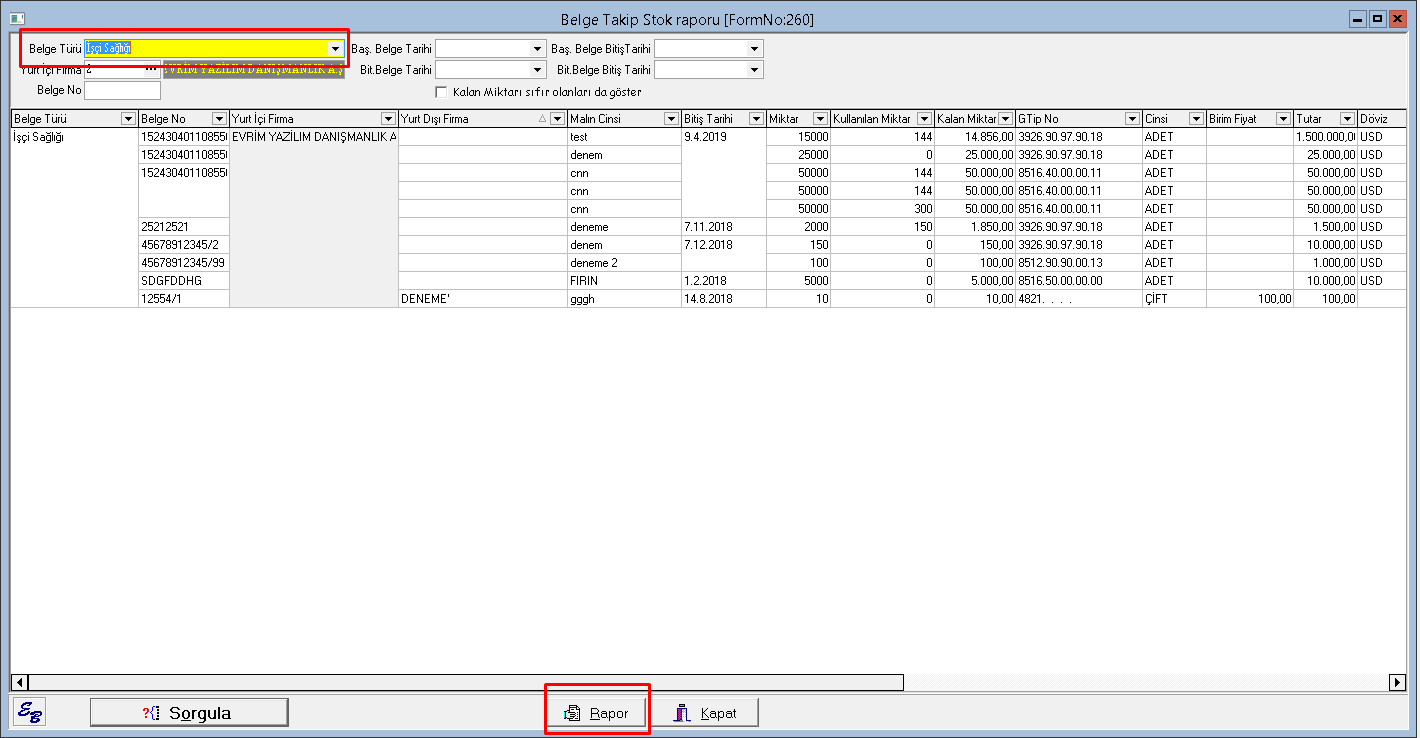
Task: Open the Malın Cinsi column filter arrow
Action: tap(672, 119)
